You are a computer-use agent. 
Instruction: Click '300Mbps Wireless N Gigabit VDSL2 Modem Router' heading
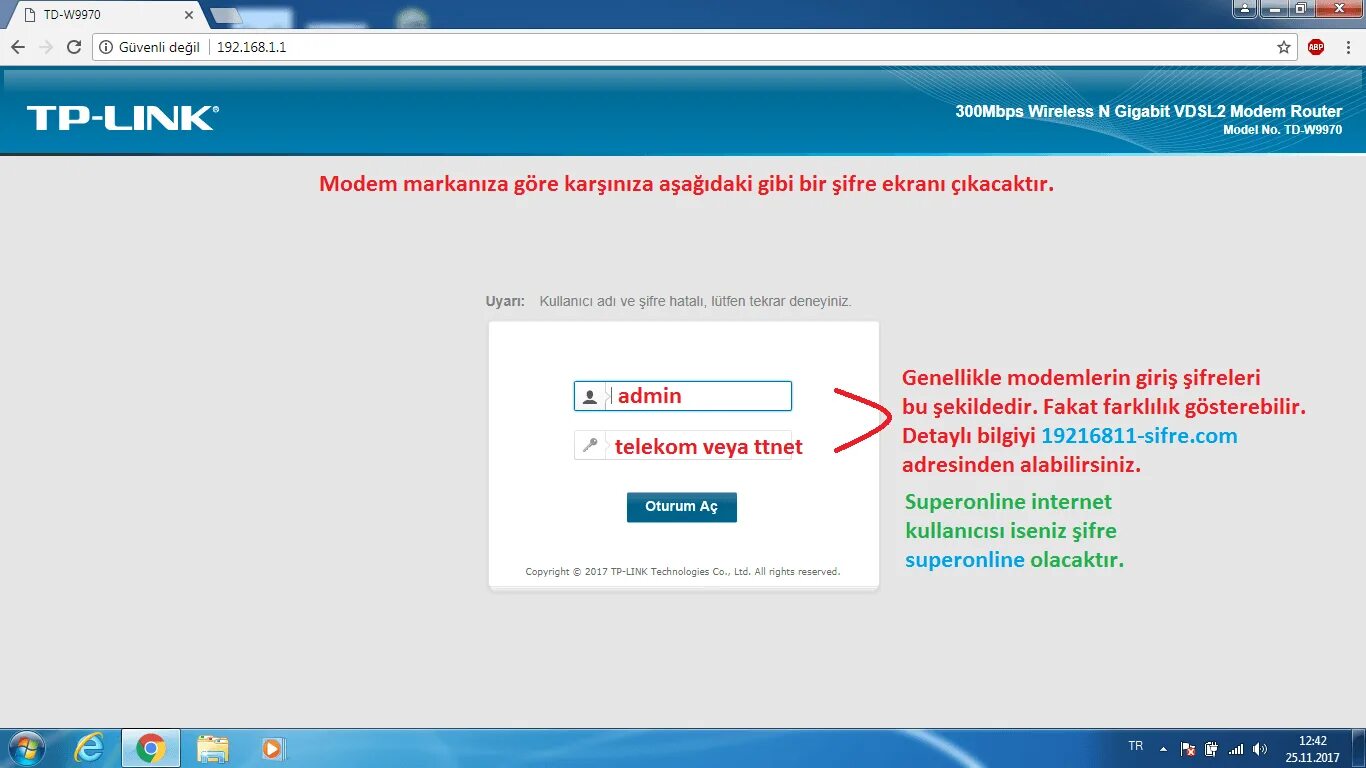click(1149, 112)
